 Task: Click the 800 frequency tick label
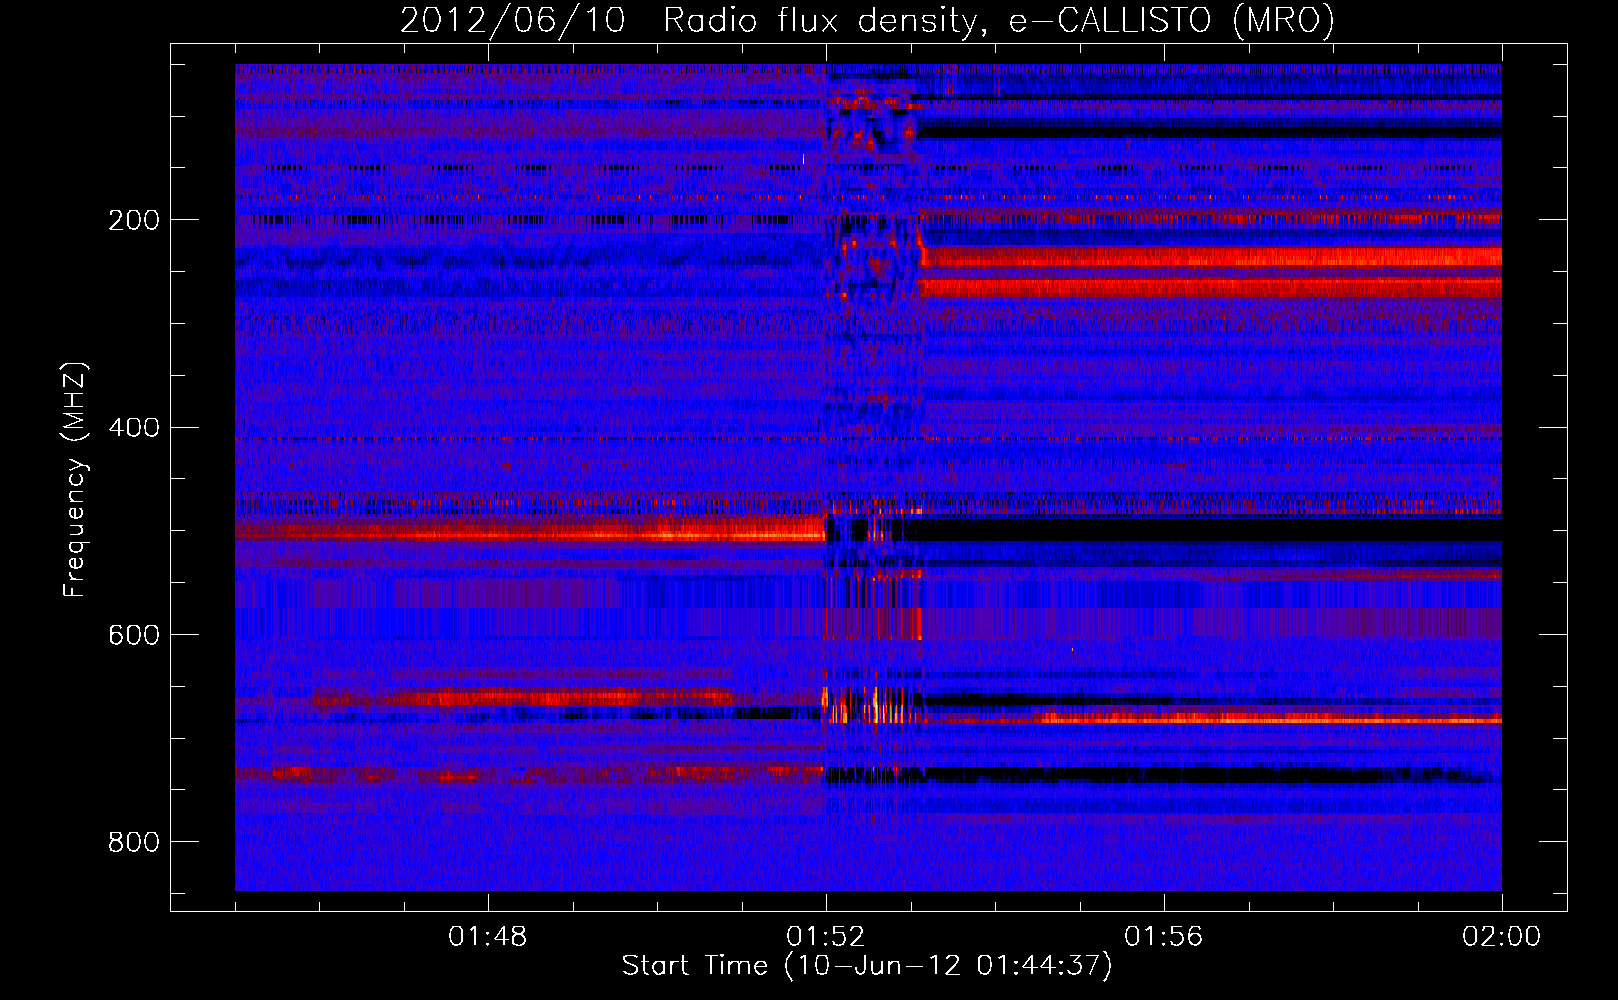tap(133, 842)
